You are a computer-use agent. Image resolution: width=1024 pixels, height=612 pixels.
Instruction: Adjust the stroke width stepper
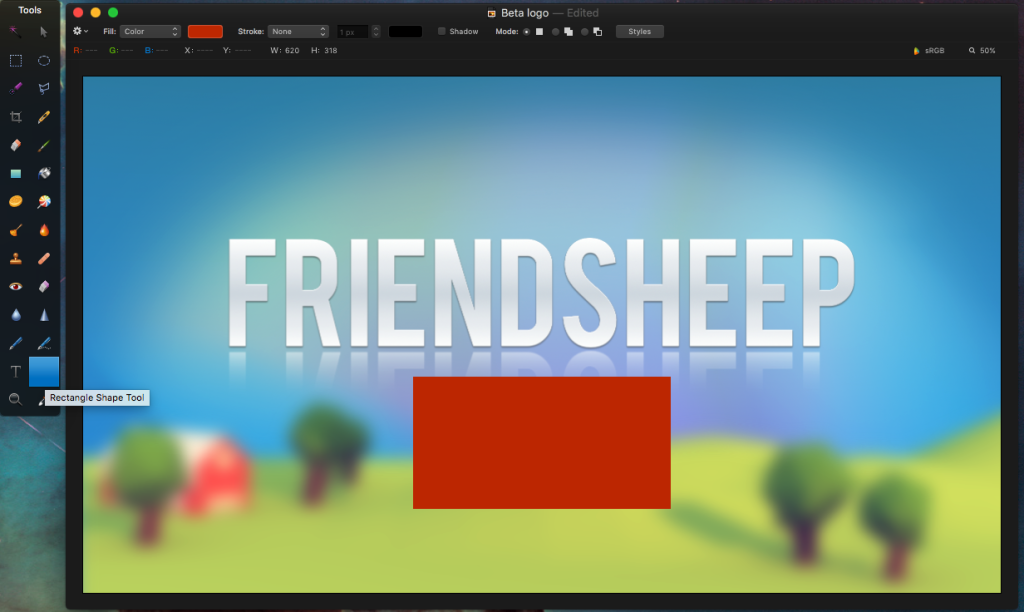[x=376, y=31]
